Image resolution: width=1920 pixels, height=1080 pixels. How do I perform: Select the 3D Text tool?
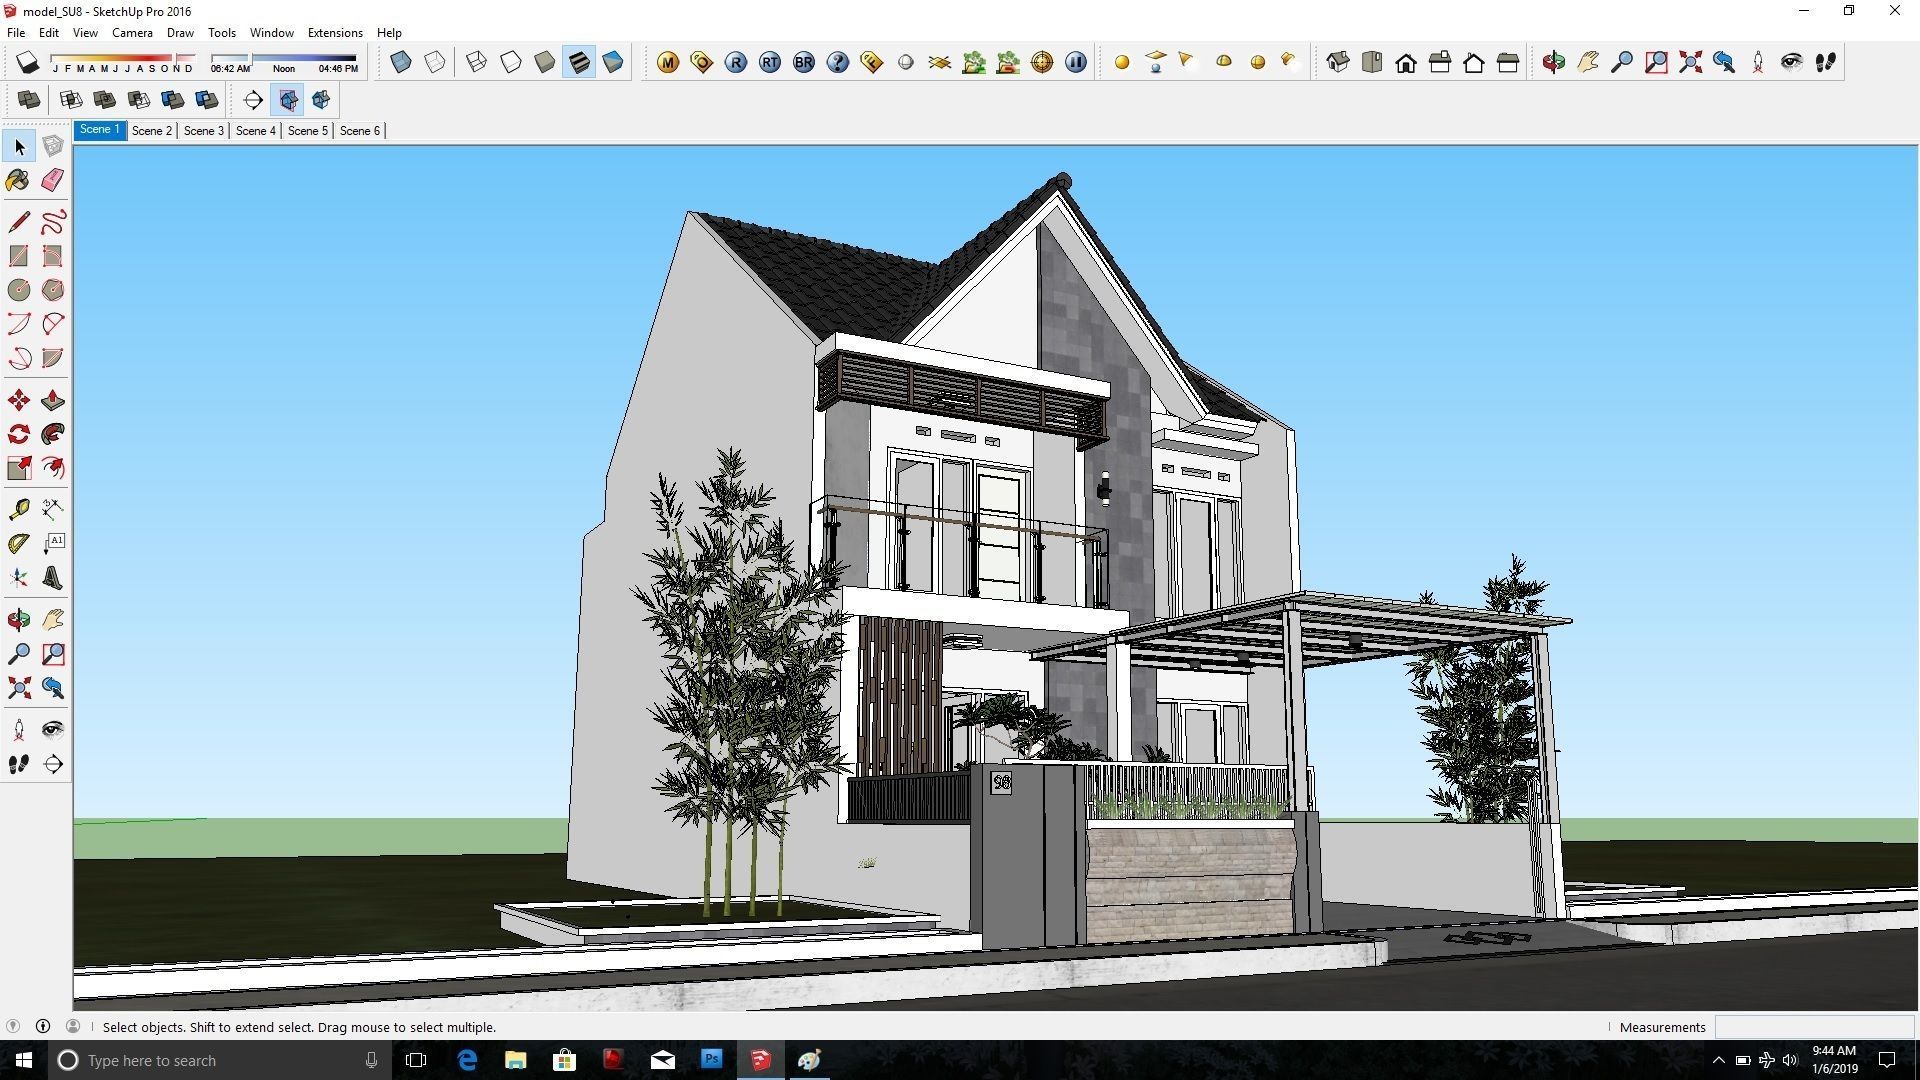tap(53, 578)
